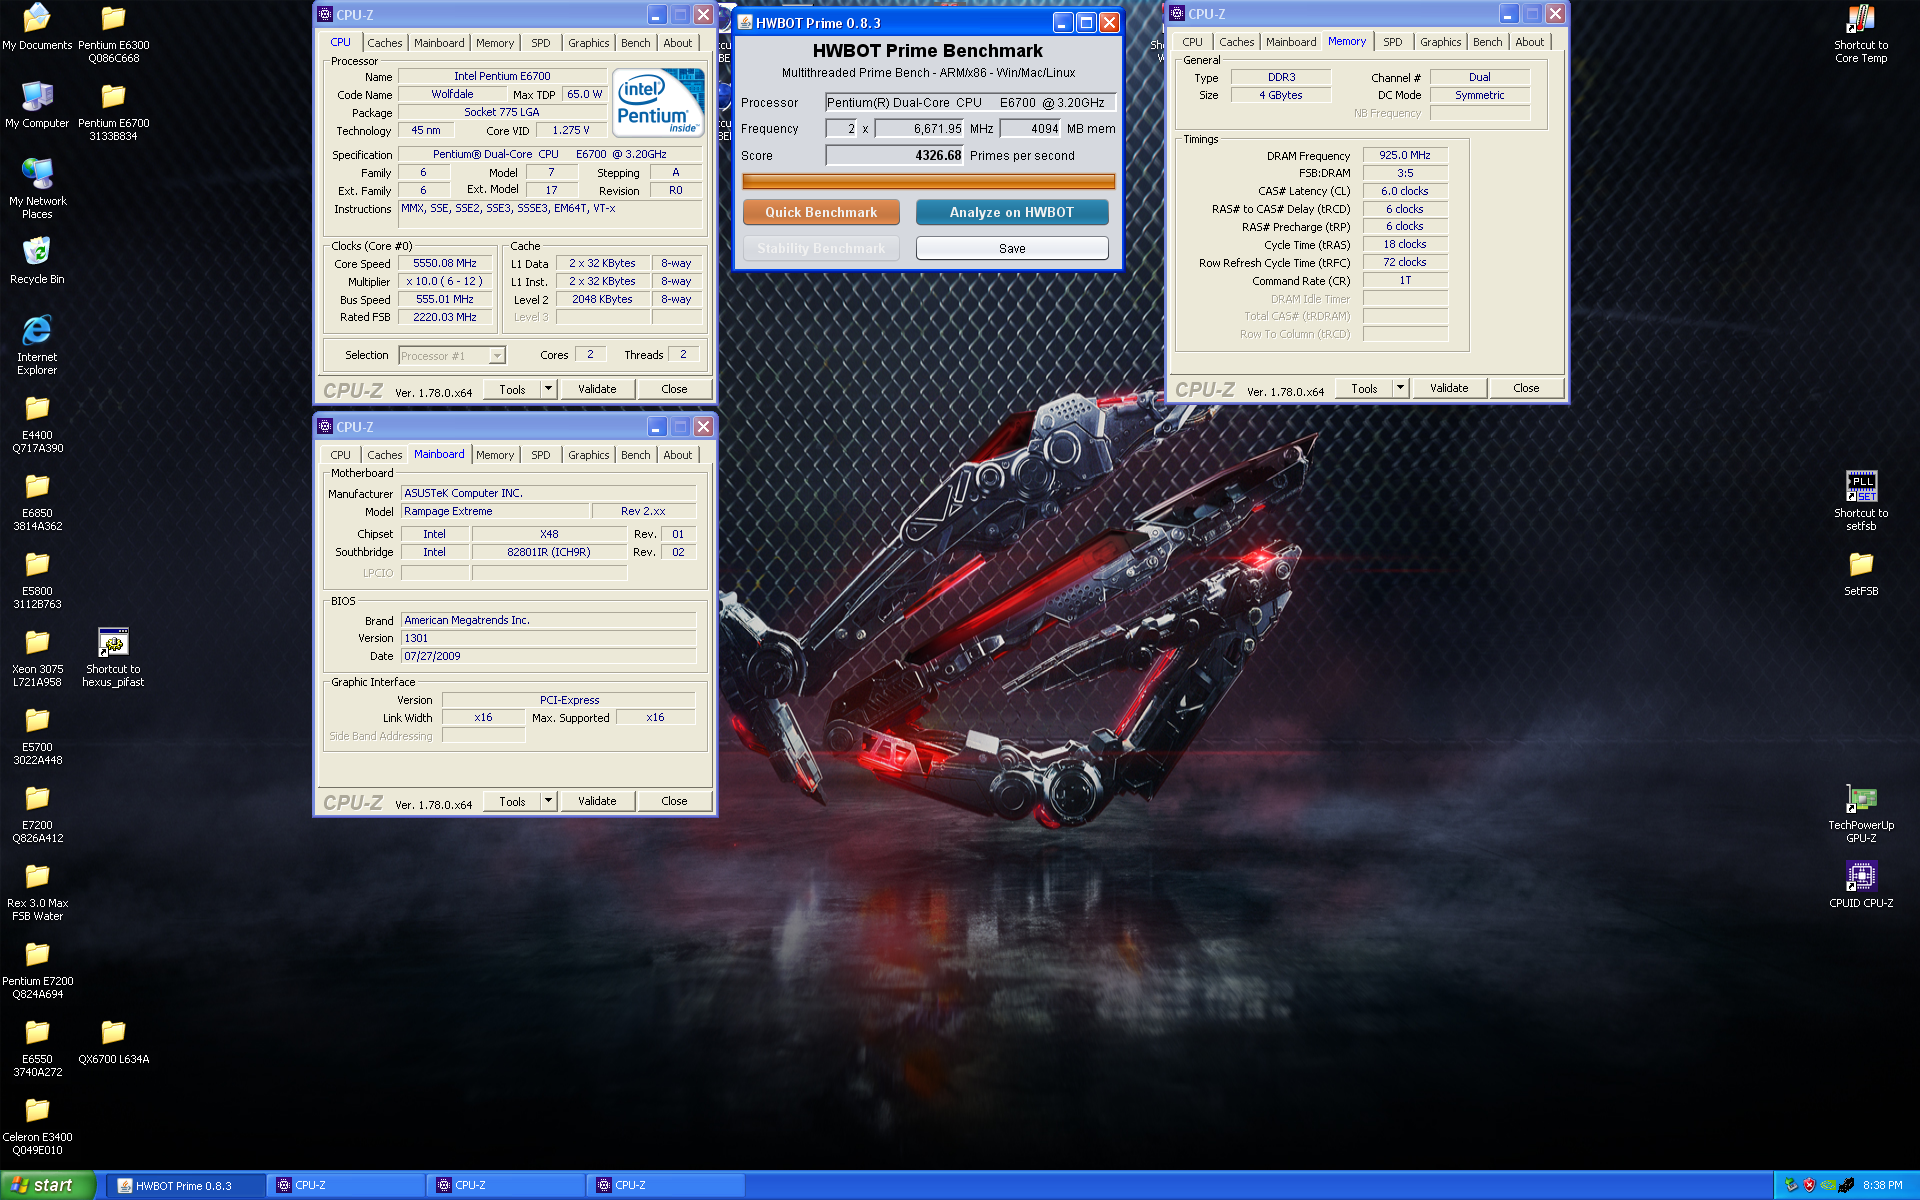The height and width of the screenshot is (1200, 1920).
Task: Click the Intel Pentium inside logo
Action: click(658, 103)
